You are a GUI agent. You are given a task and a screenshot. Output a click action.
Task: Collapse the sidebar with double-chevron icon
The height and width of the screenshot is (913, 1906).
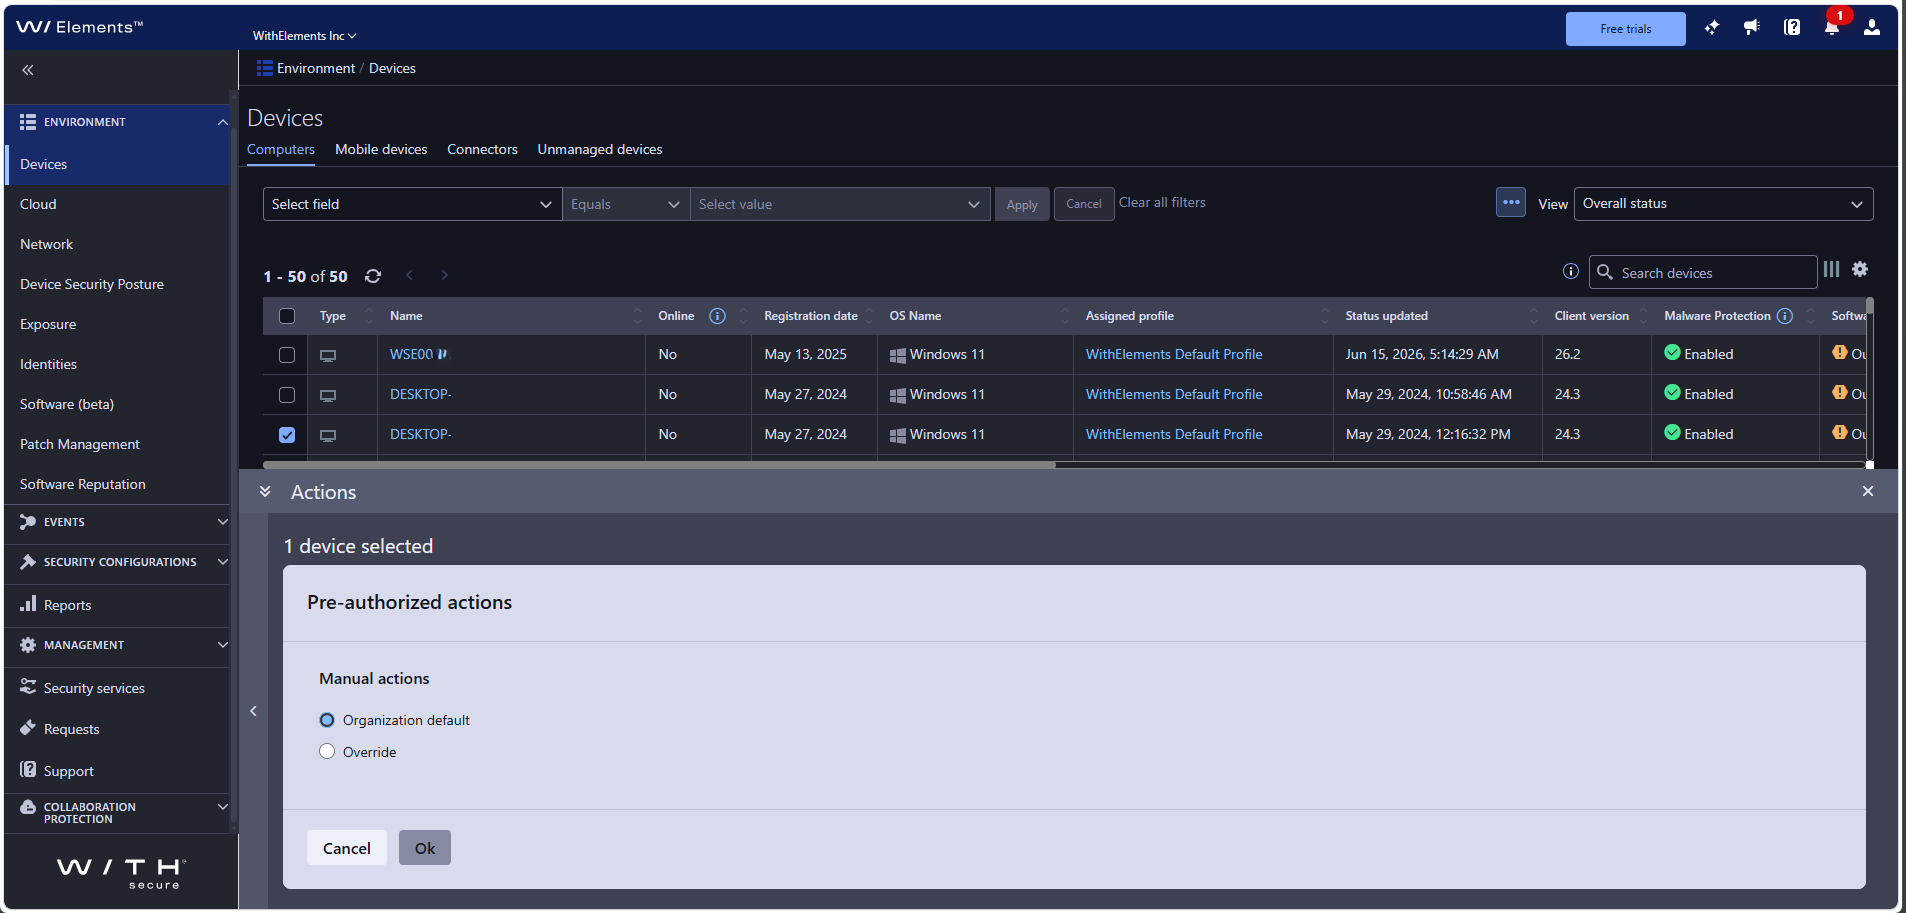(28, 70)
